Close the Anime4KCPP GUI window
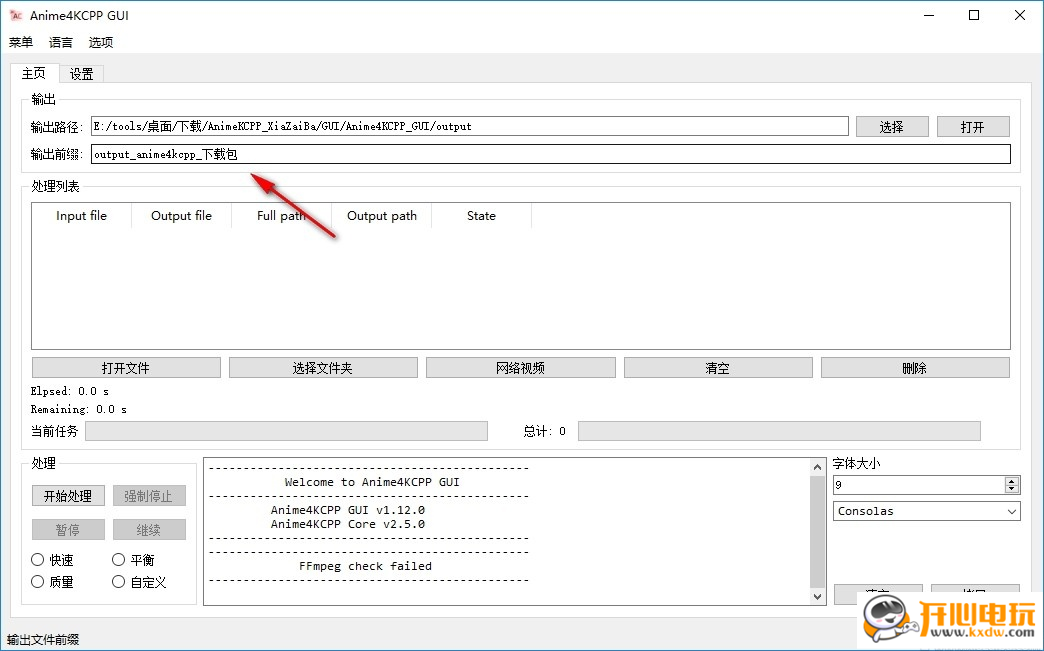Viewport: 1044px width, 651px height. (x=1019, y=15)
